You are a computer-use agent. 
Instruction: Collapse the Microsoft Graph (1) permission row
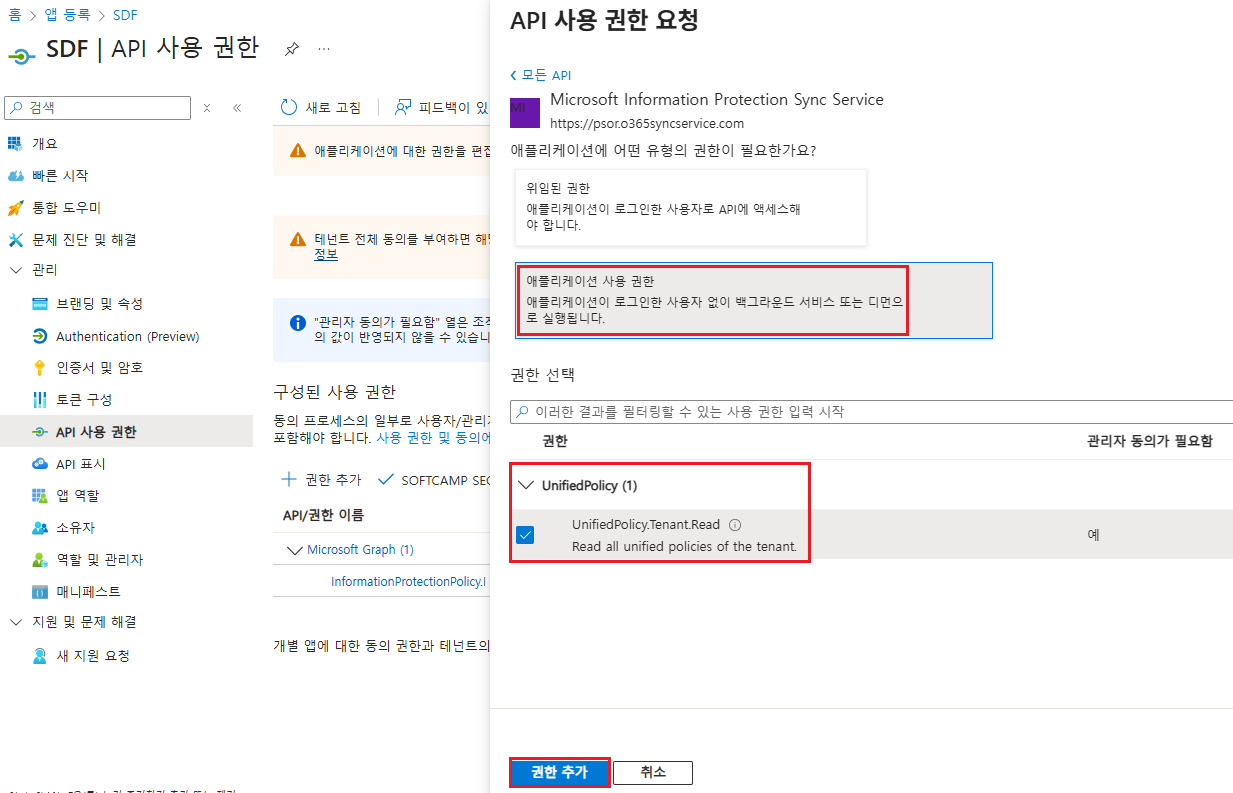click(x=294, y=550)
